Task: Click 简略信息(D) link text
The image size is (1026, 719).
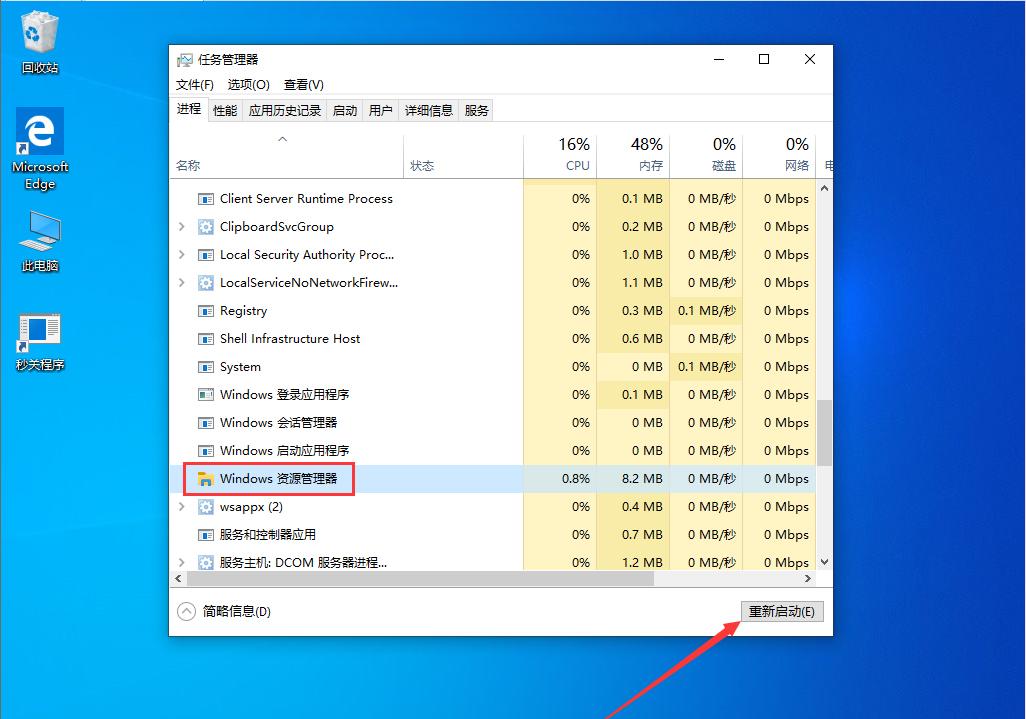Action: point(236,611)
